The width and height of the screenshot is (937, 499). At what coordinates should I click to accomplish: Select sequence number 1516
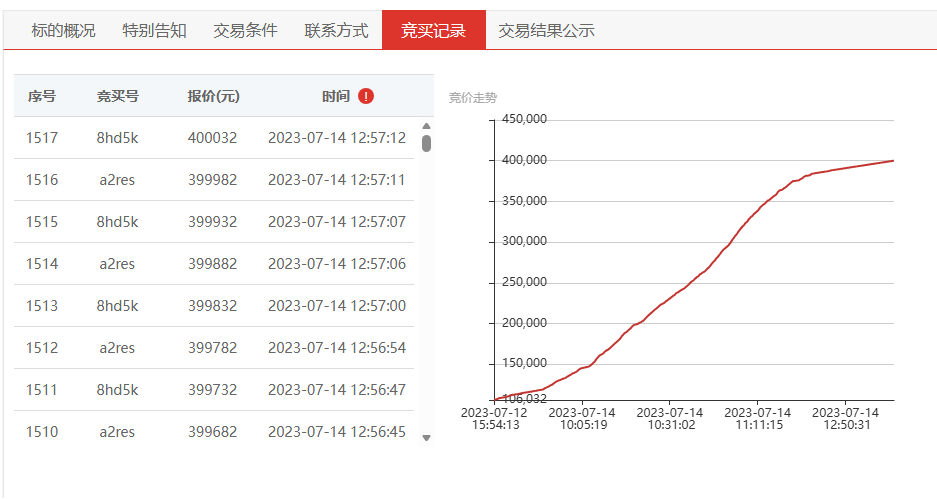pyautogui.click(x=42, y=180)
